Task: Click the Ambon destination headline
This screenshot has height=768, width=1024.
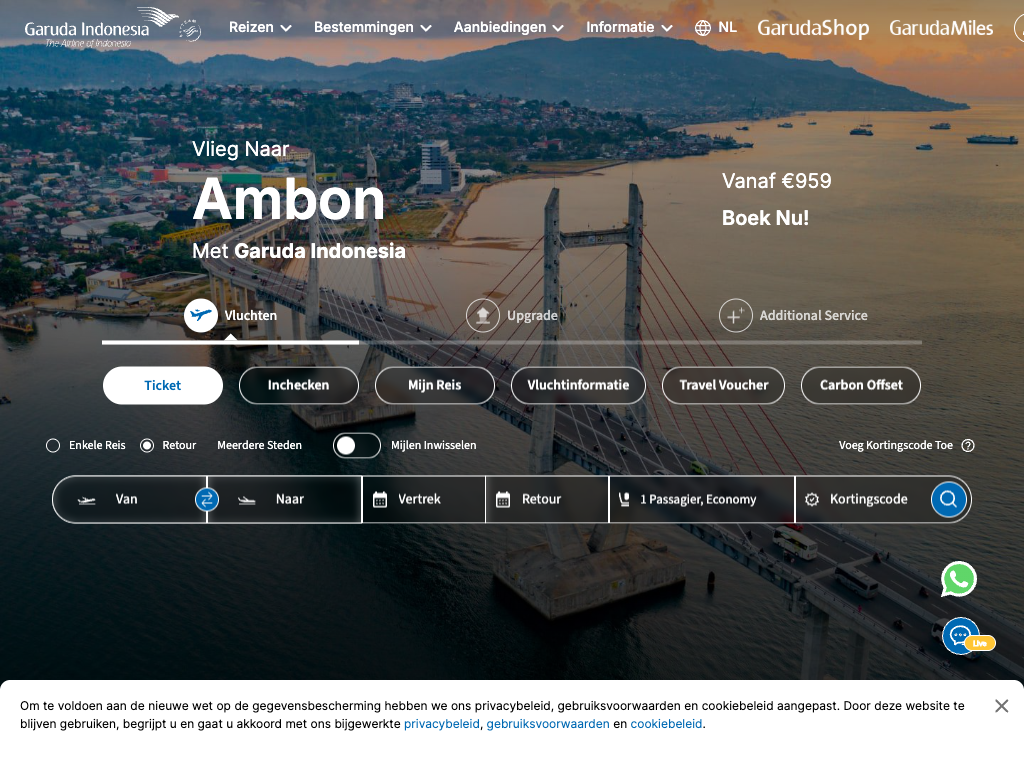Action: 289,200
